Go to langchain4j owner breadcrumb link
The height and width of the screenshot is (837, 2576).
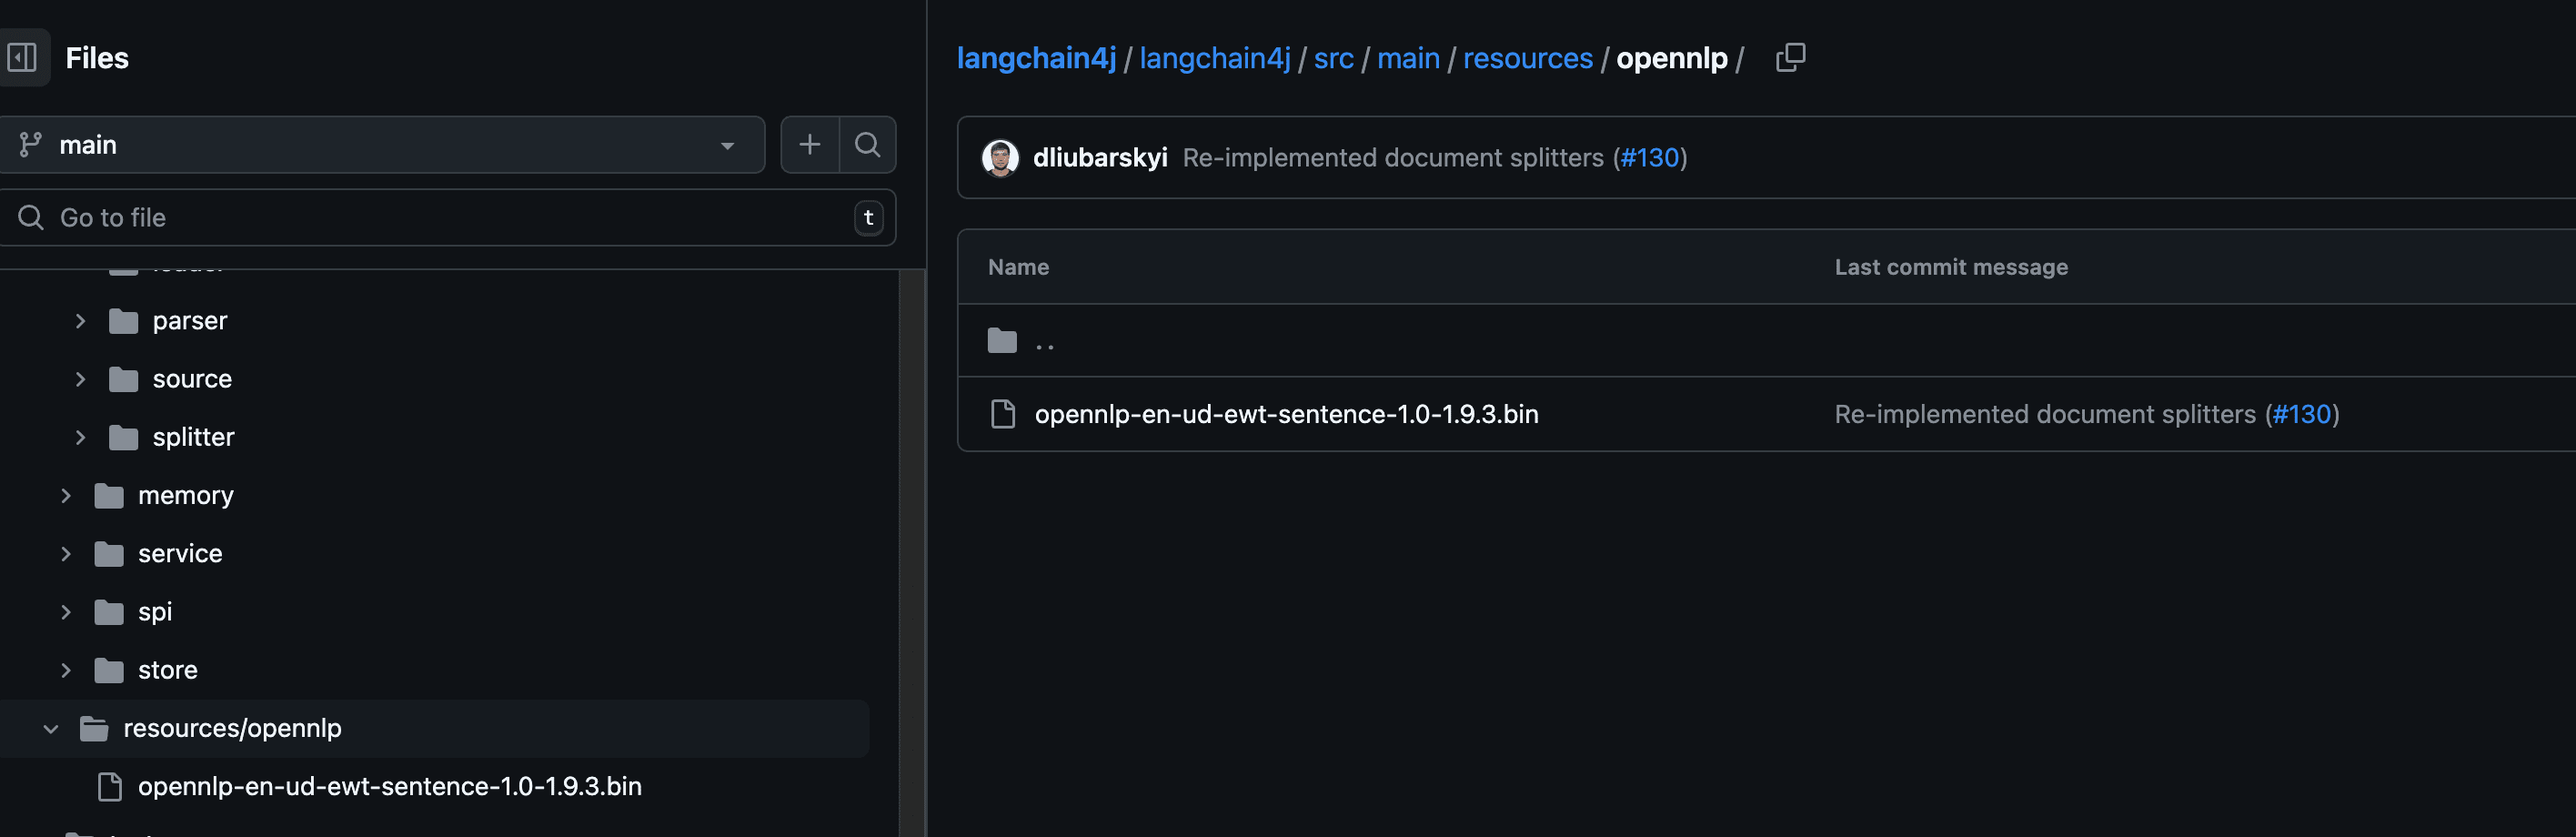click(x=1036, y=58)
